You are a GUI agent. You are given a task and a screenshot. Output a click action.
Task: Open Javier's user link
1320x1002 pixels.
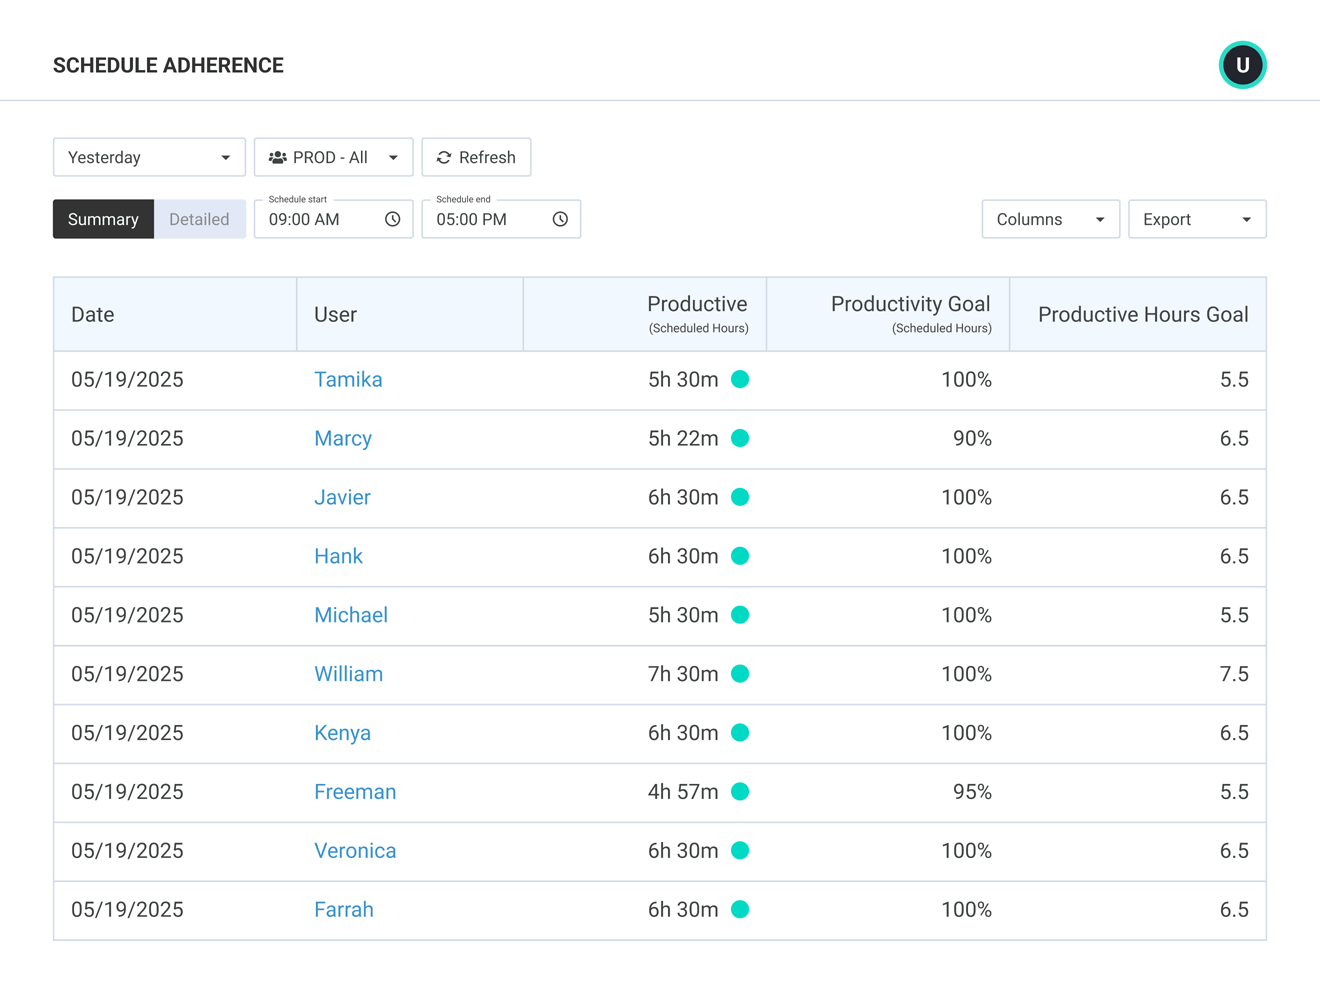tap(342, 497)
